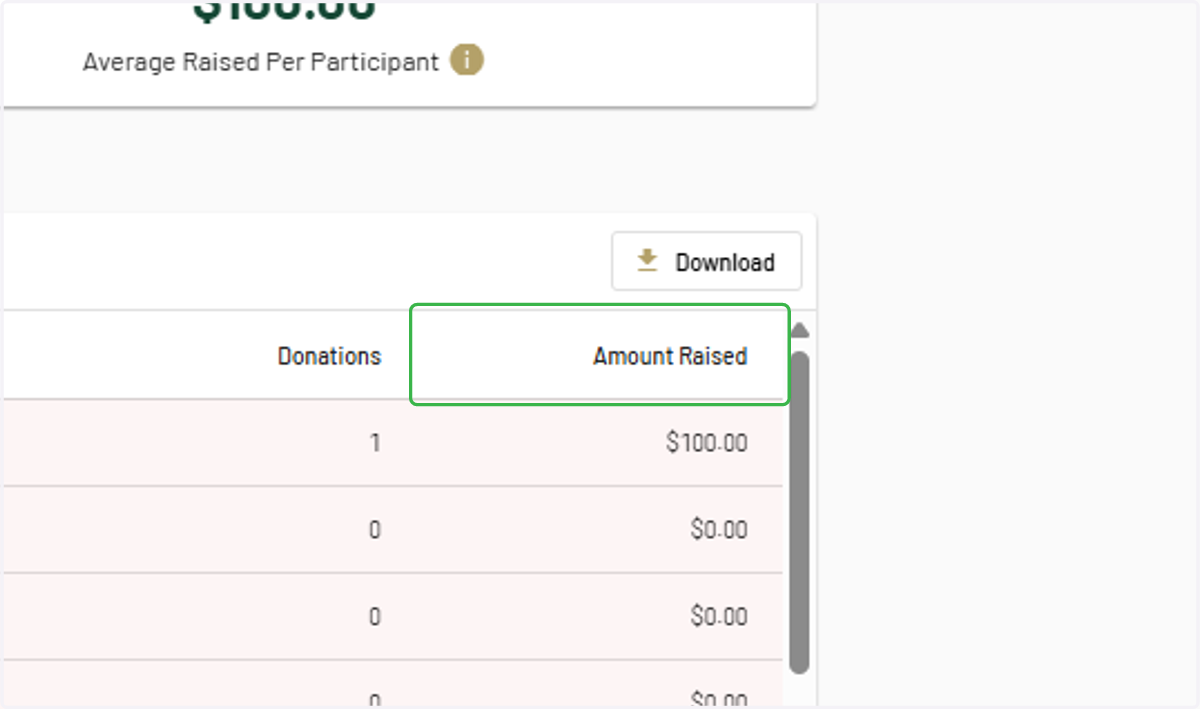Click the gold download arrow icon
Image resolution: width=1200 pixels, height=709 pixels.
coord(648,261)
